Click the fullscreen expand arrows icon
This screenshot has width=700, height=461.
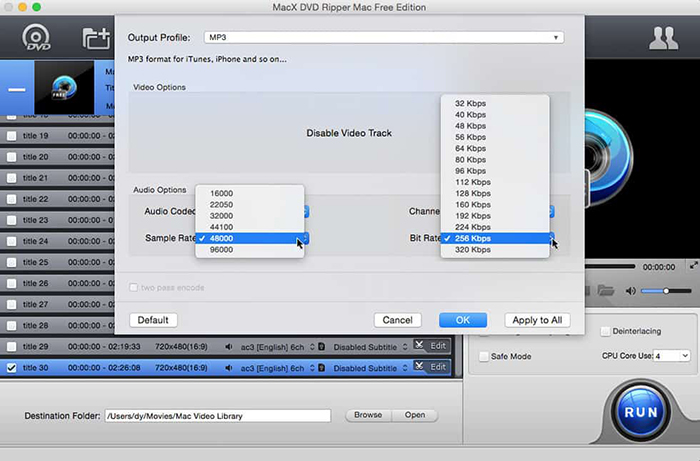click(693, 266)
